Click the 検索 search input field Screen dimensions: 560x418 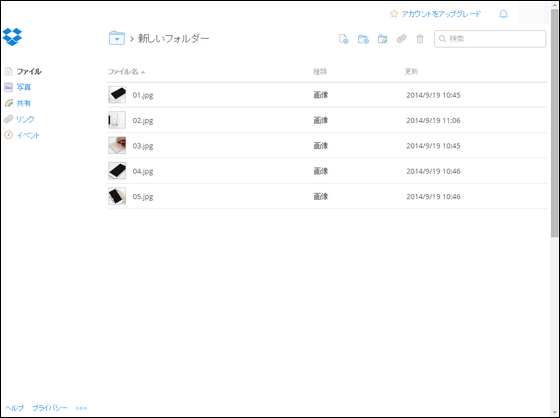[x=490, y=39]
